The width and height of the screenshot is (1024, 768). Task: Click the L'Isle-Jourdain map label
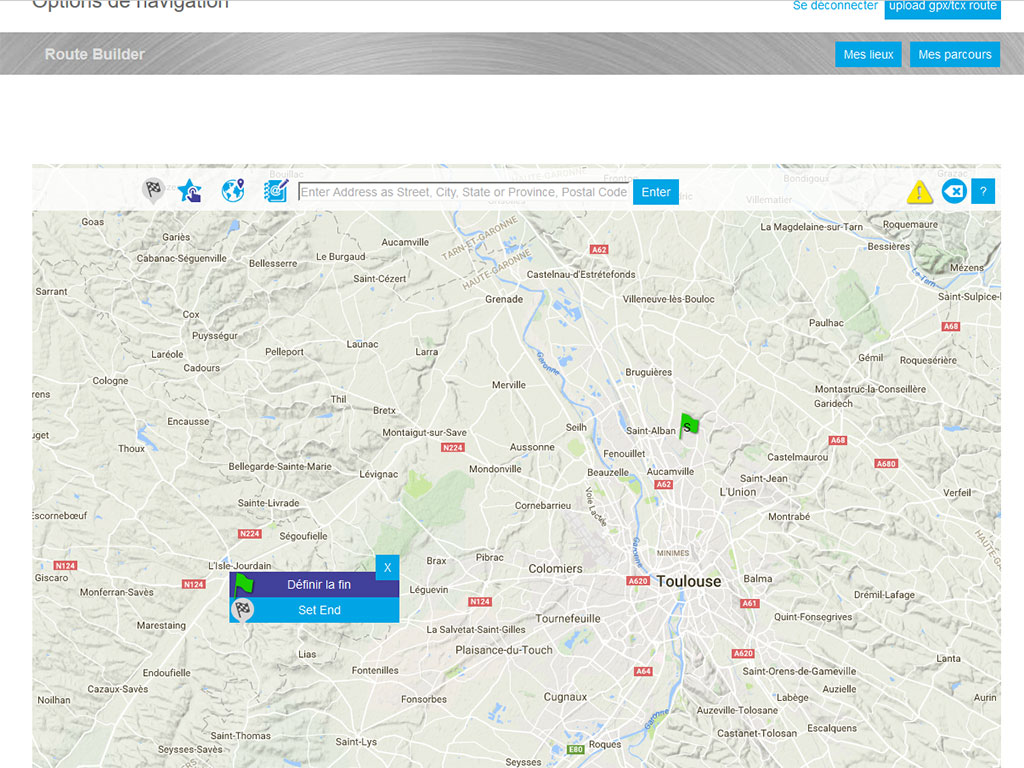(x=240, y=566)
